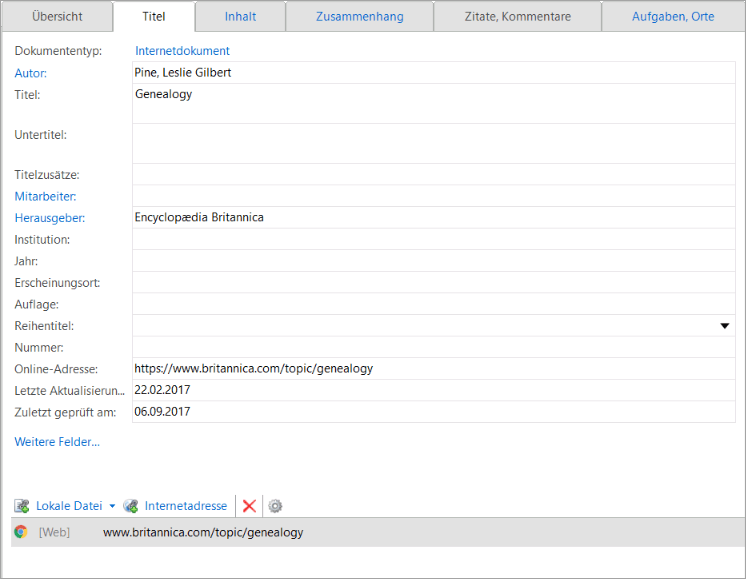This screenshot has height=579, width=746.
Task: Click the Internetadresse link
Action: click(186, 506)
